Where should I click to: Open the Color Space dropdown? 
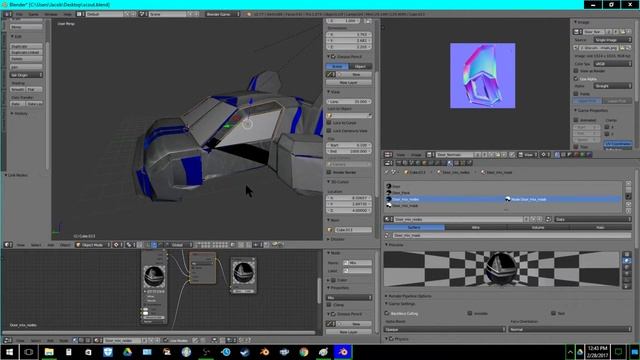click(613, 64)
